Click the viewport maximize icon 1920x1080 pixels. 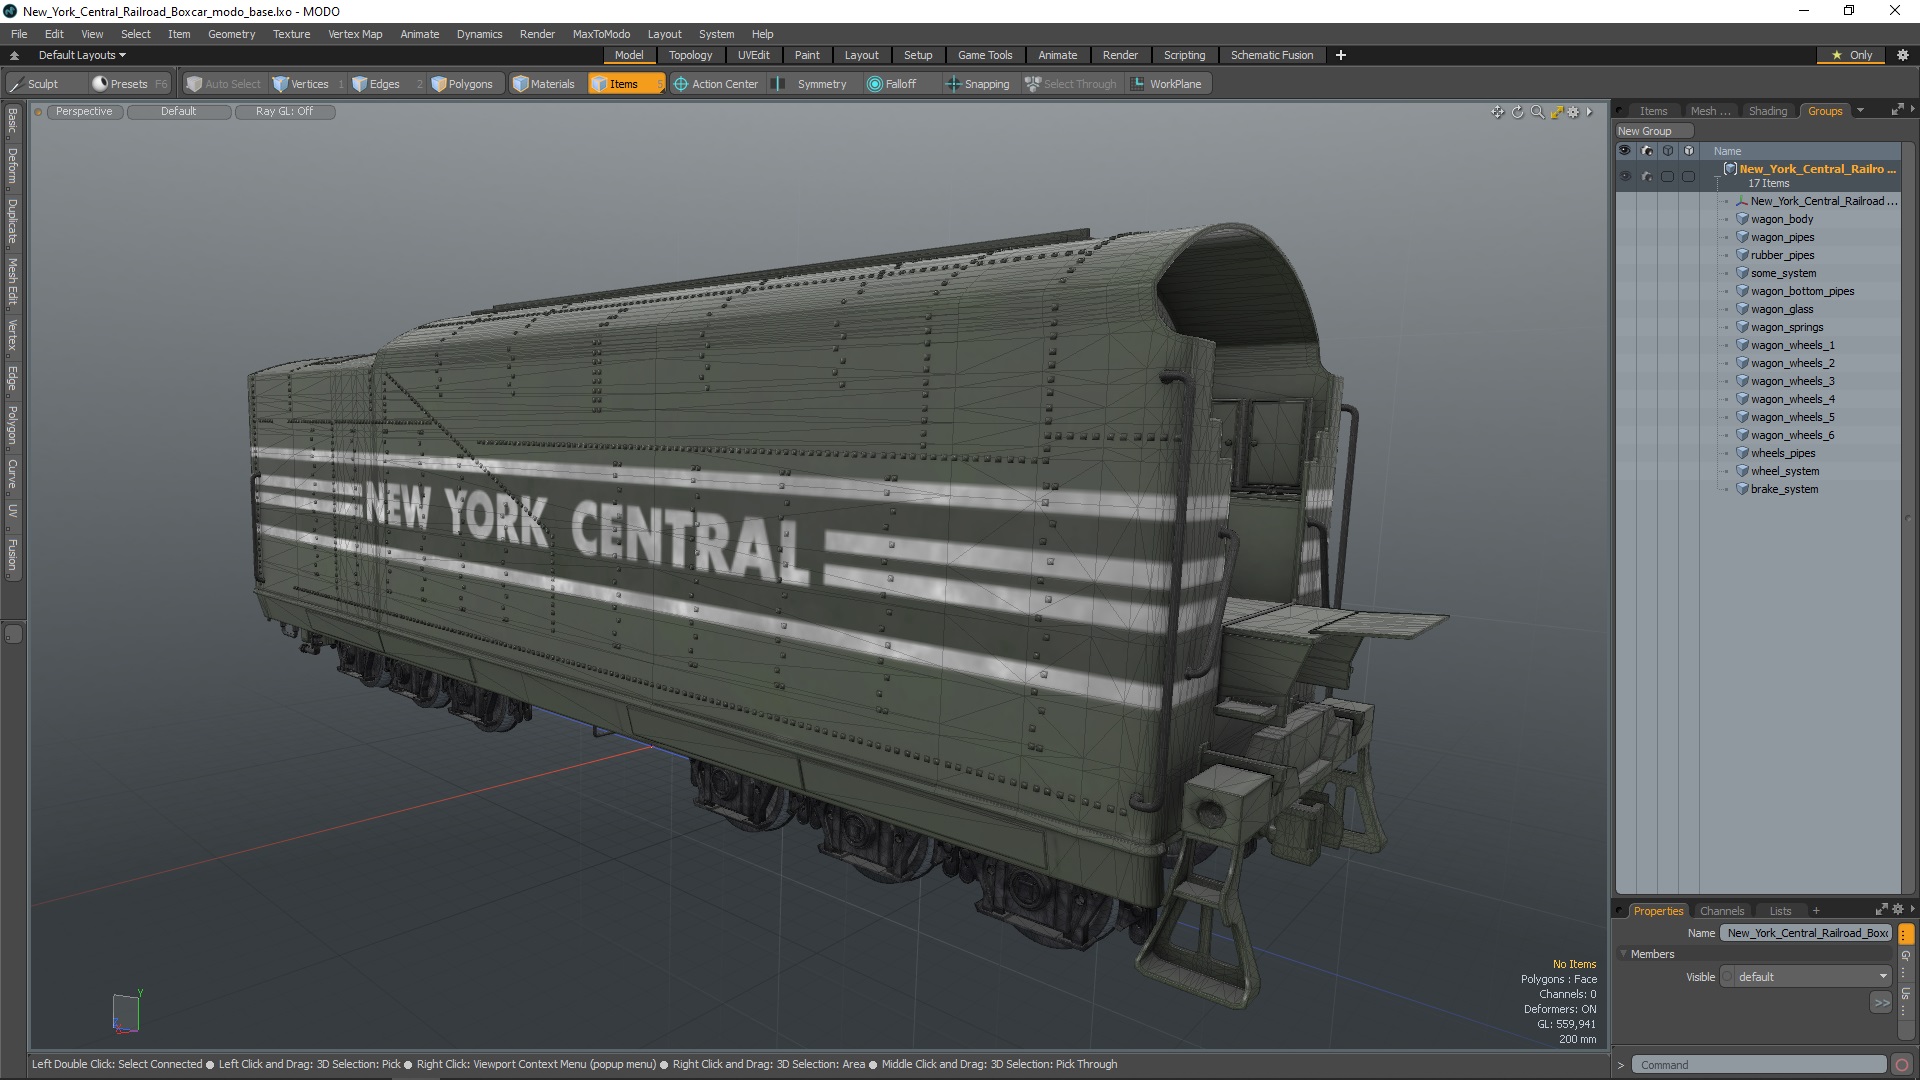[x=1556, y=112]
